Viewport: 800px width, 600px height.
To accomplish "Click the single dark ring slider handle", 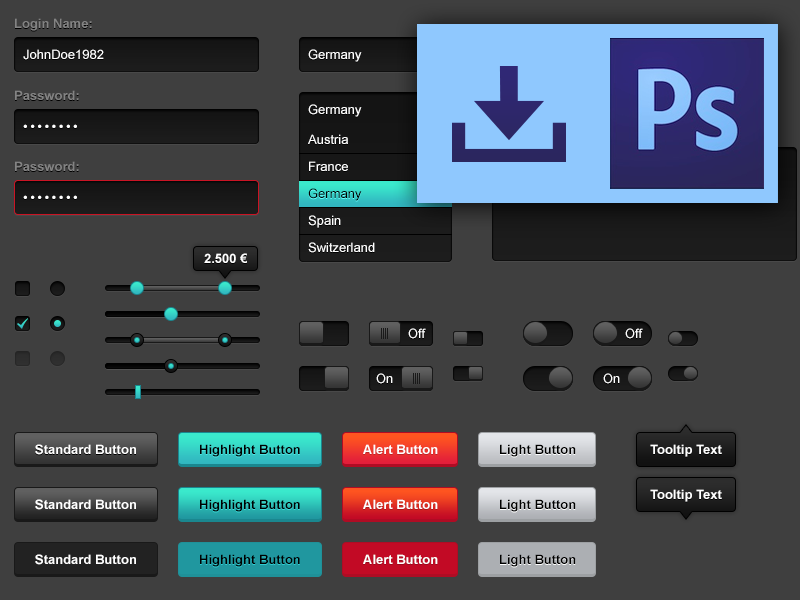I will coord(171,366).
